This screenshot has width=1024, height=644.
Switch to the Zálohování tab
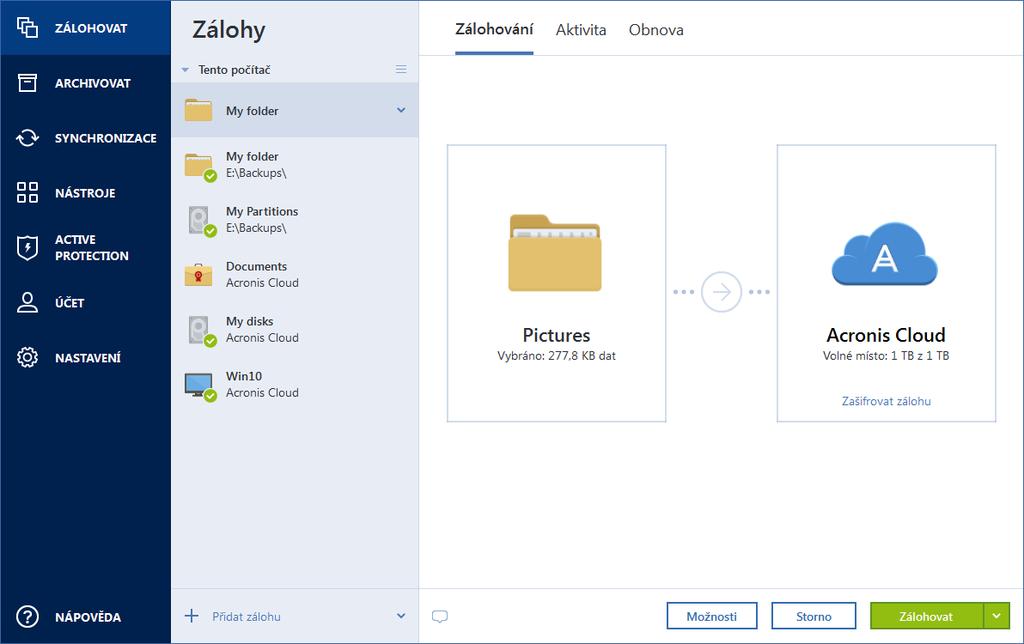(494, 29)
